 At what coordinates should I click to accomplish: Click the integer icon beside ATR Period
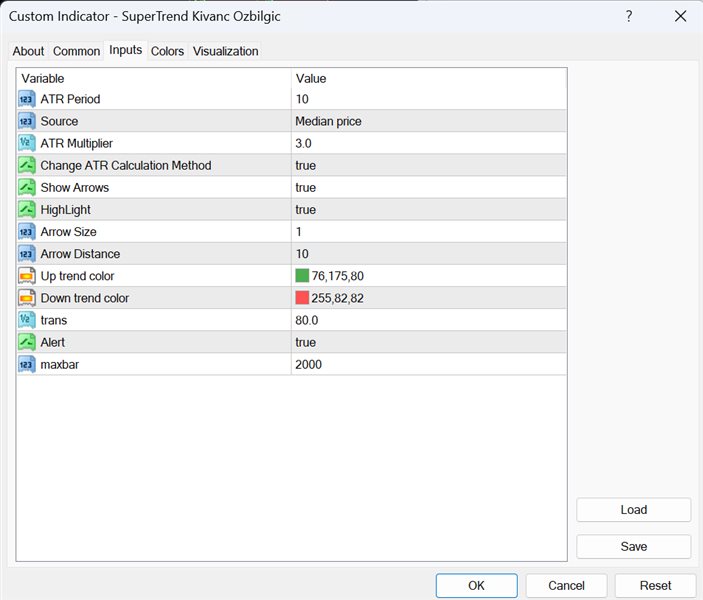[26, 99]
